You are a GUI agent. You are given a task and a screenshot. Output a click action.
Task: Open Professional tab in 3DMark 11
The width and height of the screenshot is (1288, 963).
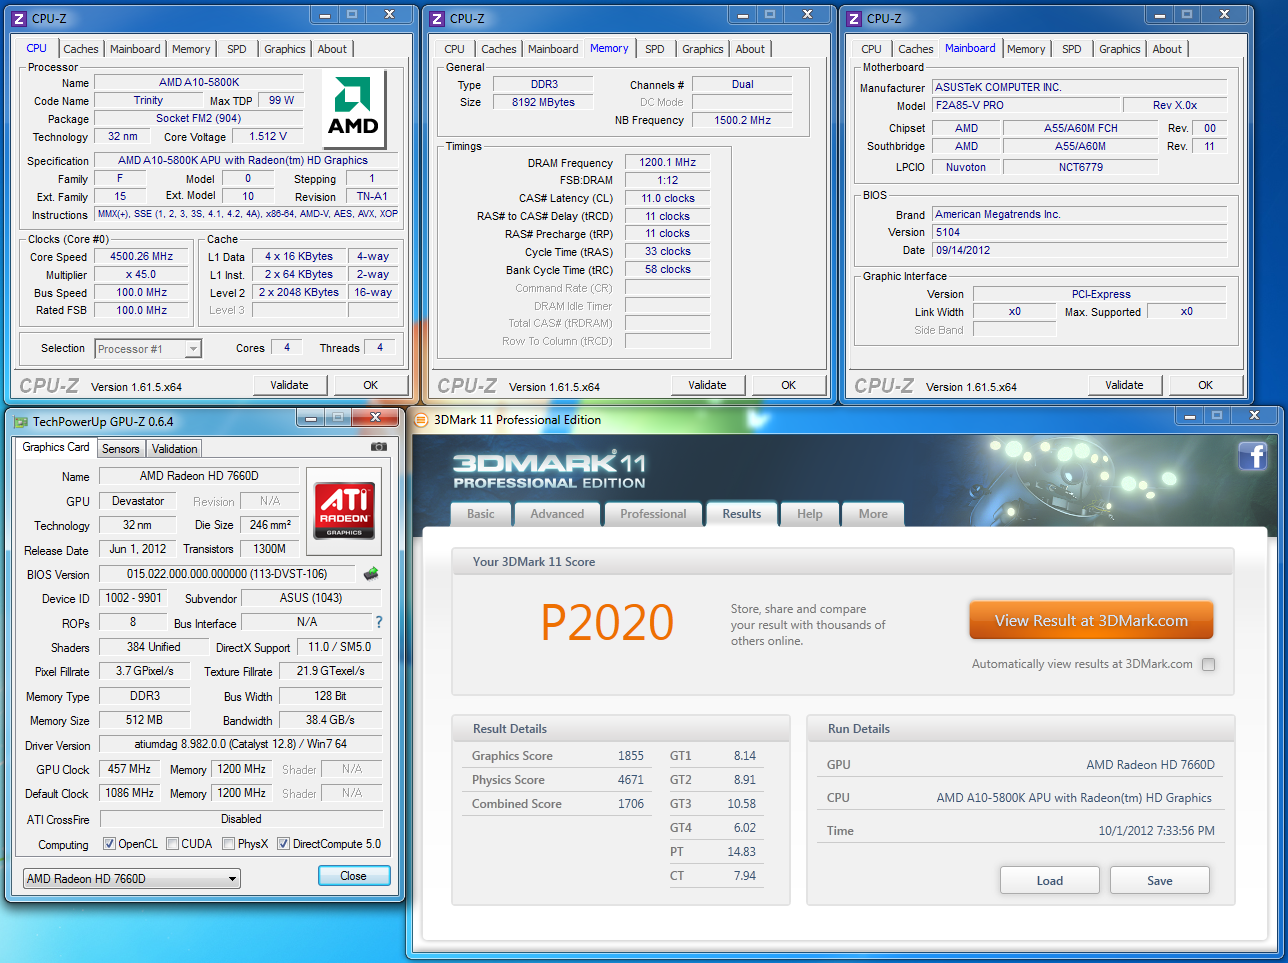(654, 514)
